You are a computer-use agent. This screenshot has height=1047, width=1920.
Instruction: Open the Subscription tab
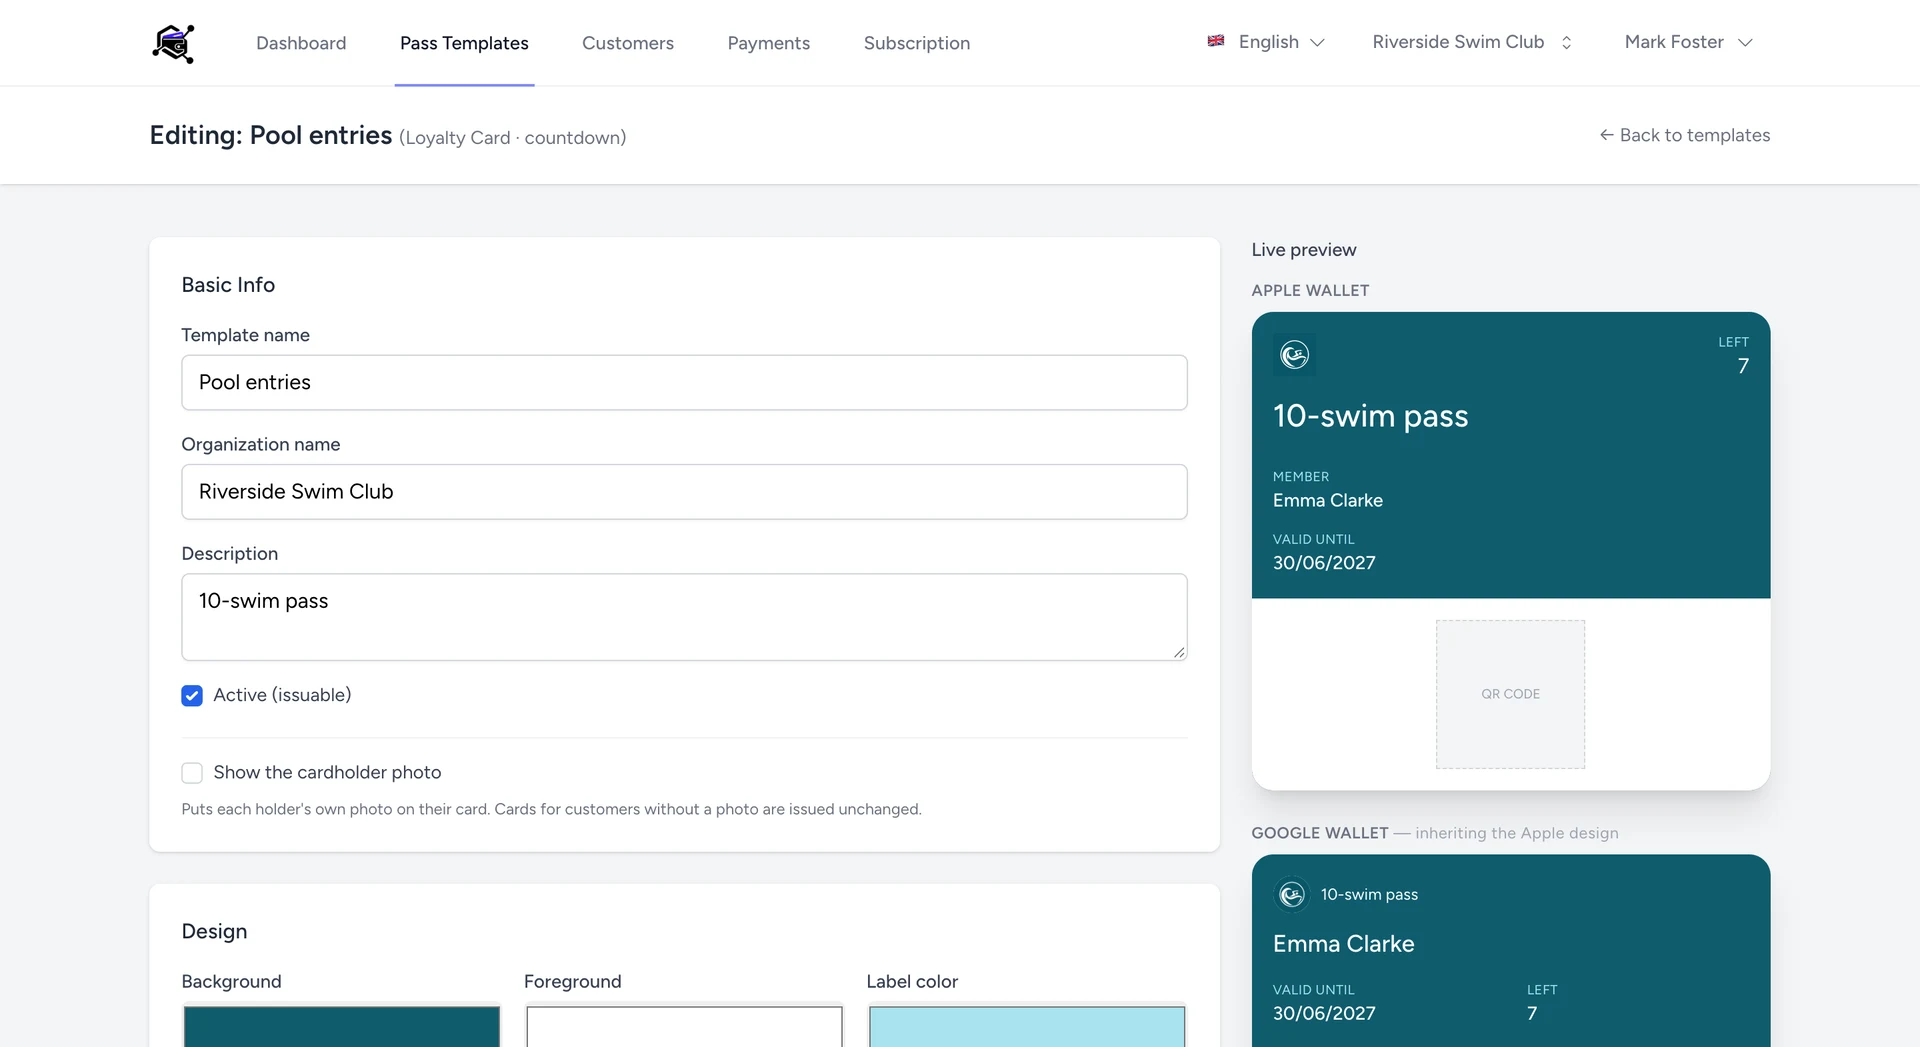coord(917,43)
